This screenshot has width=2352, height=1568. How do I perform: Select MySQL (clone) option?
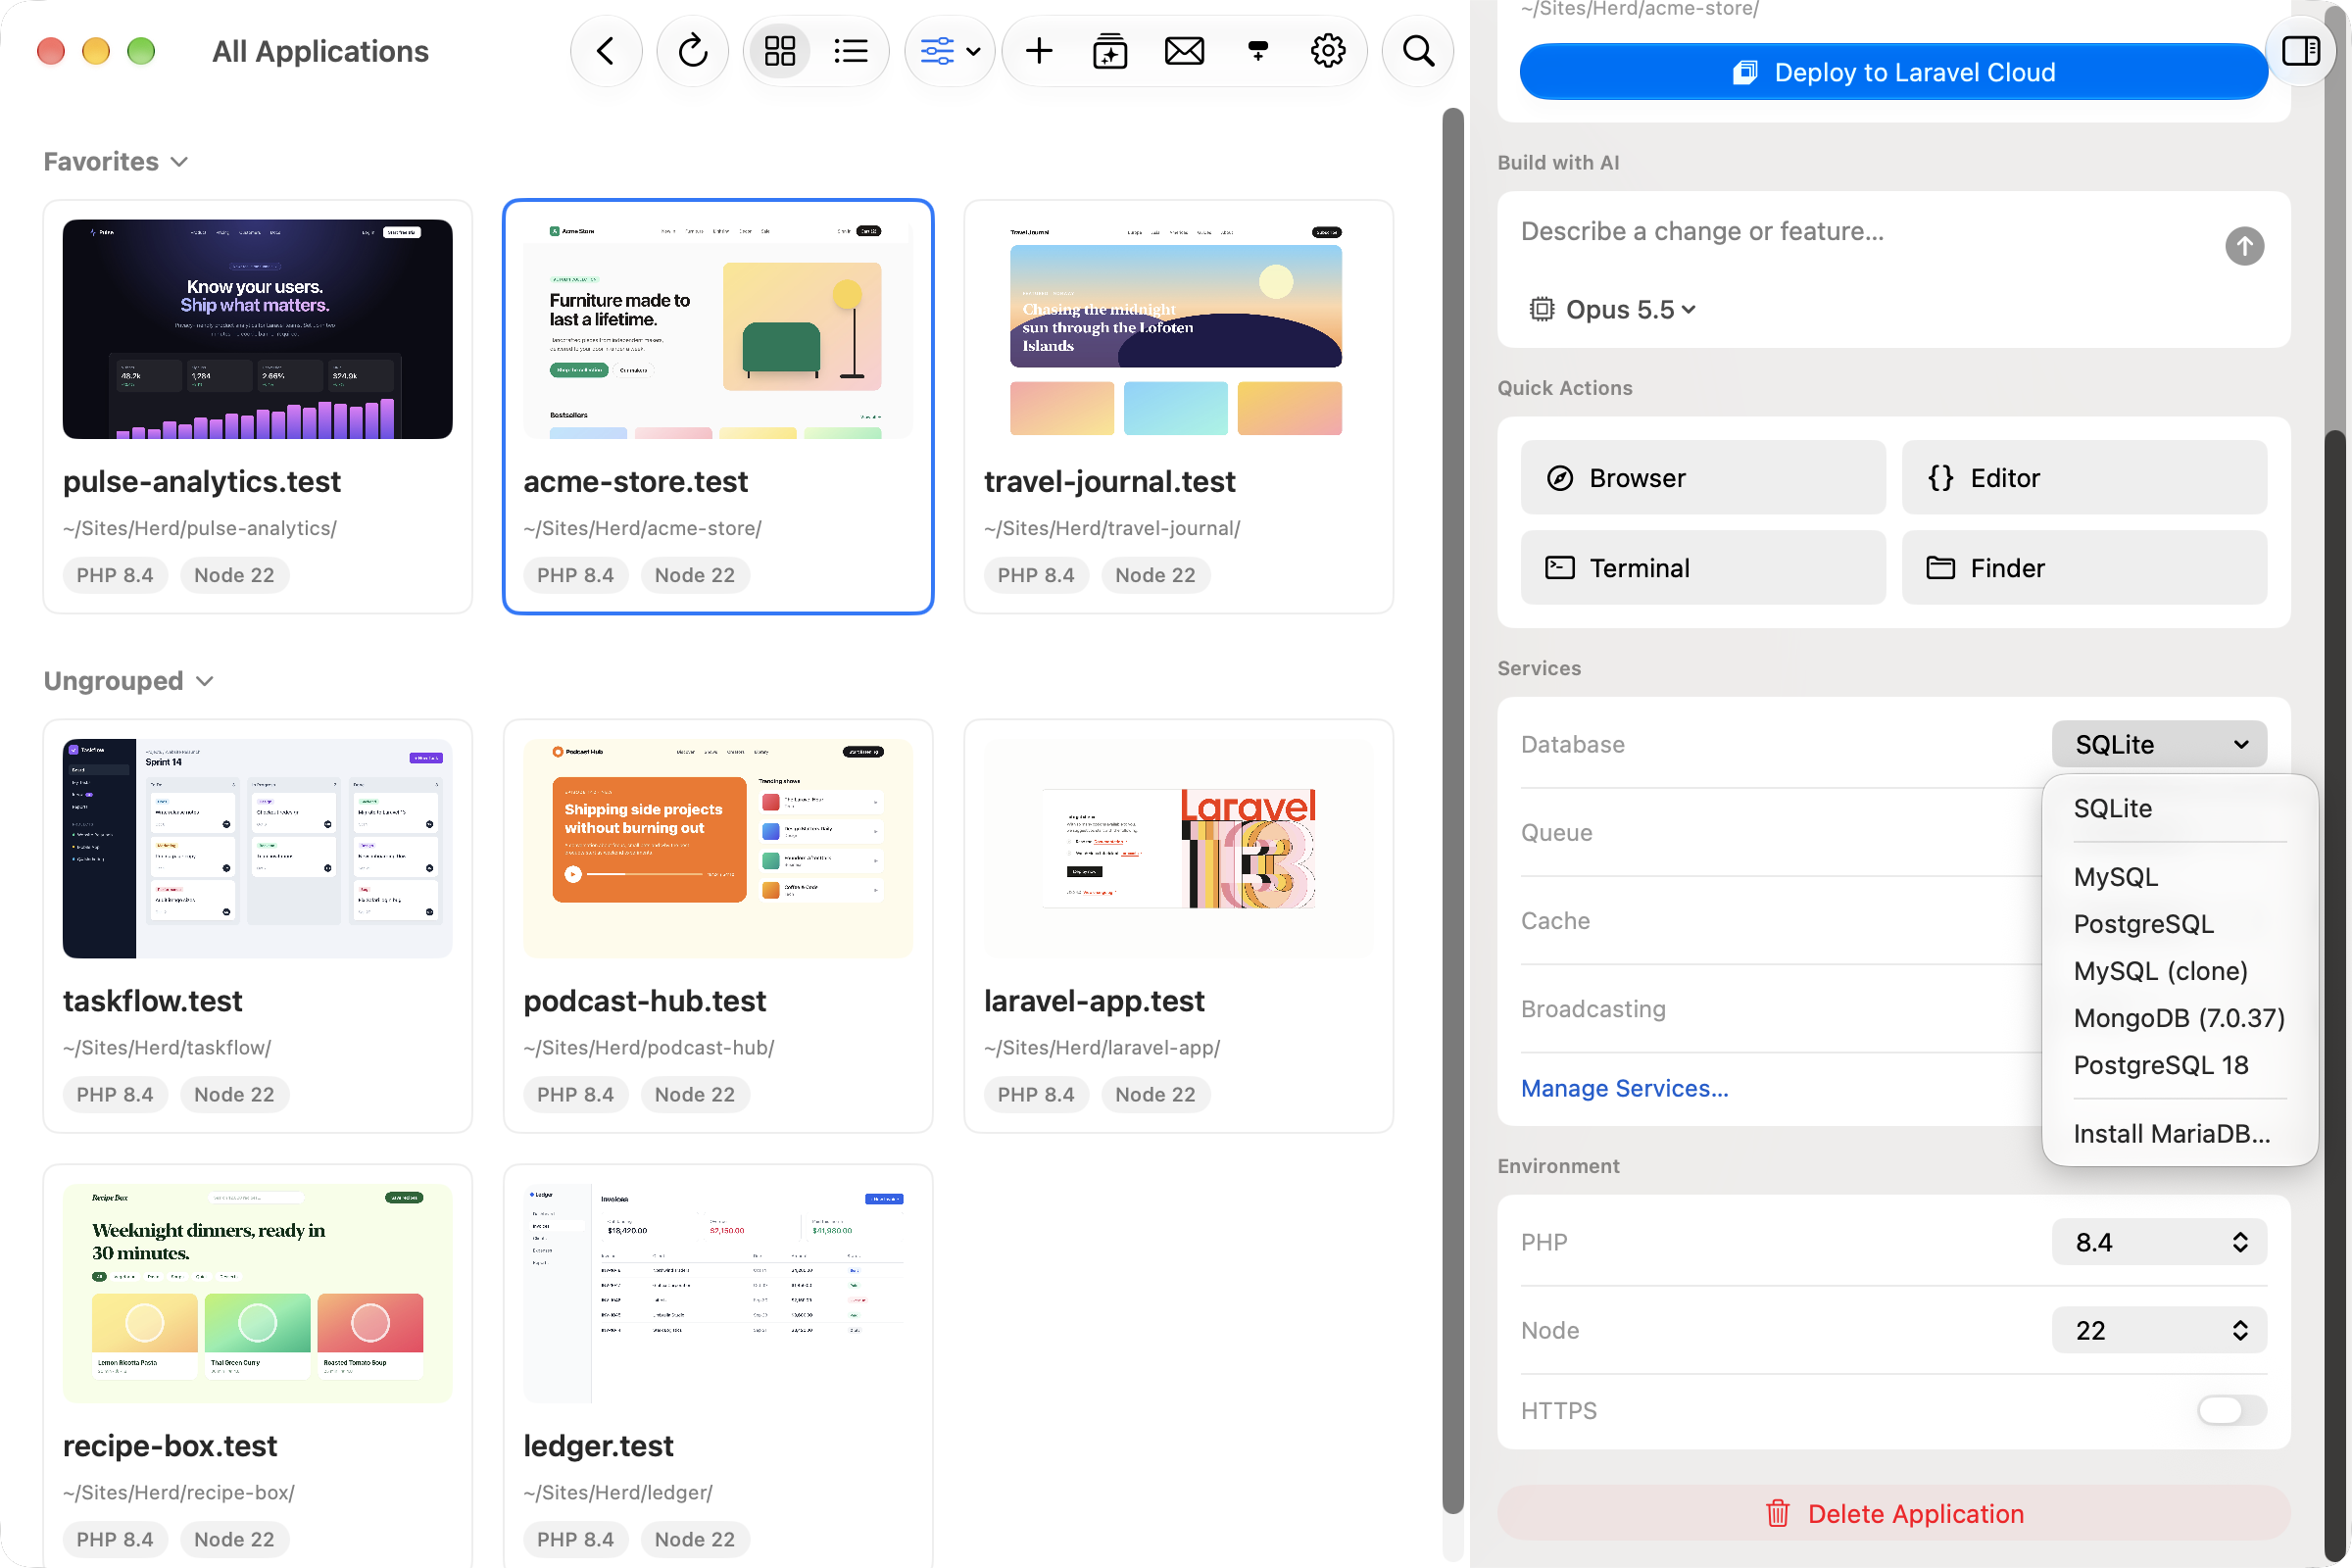pyautogui.click(x=2160, y=971)
